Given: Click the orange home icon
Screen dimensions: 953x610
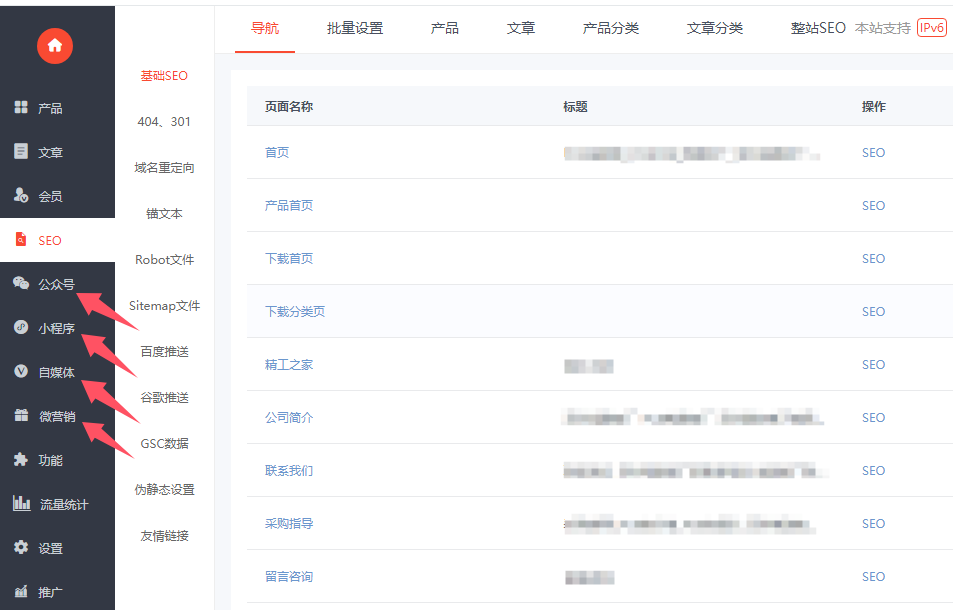Looking at the screenshot, I should click(x=55, y=45).
